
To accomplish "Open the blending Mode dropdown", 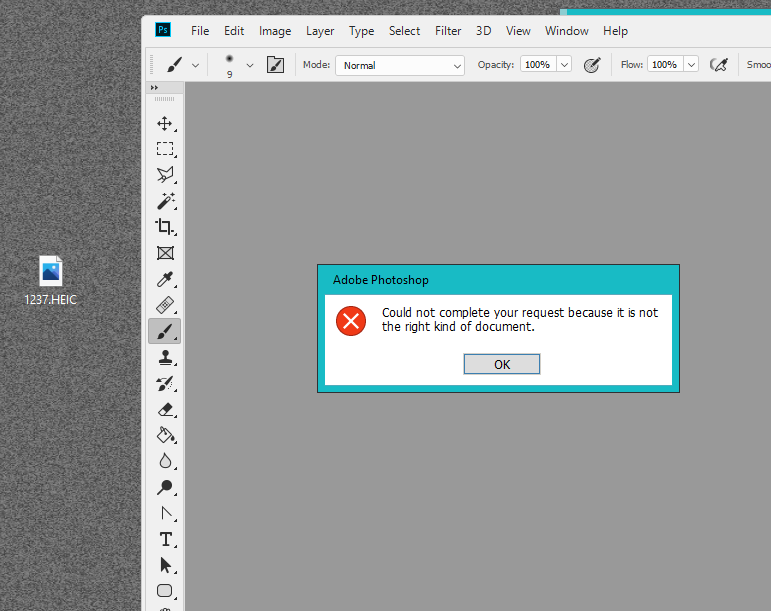I will [400, 65].
